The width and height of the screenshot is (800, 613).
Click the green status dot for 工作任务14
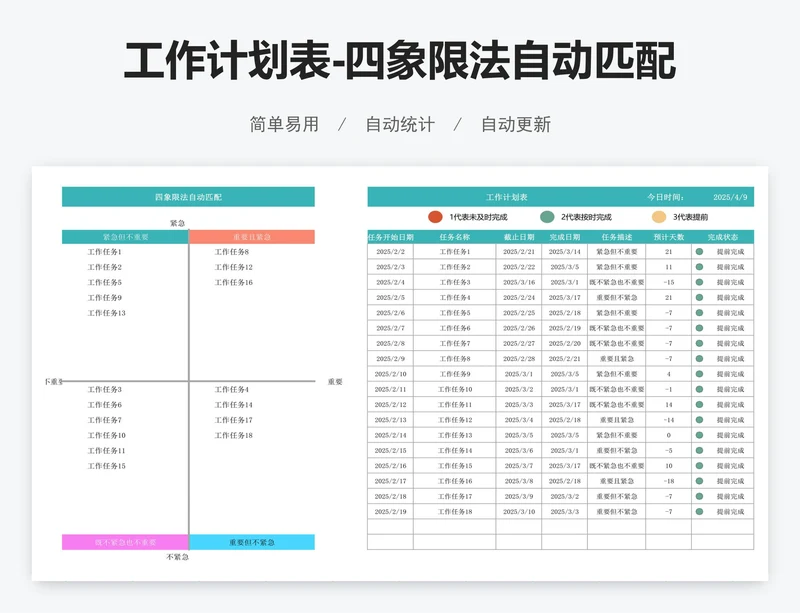click(699, 450)
